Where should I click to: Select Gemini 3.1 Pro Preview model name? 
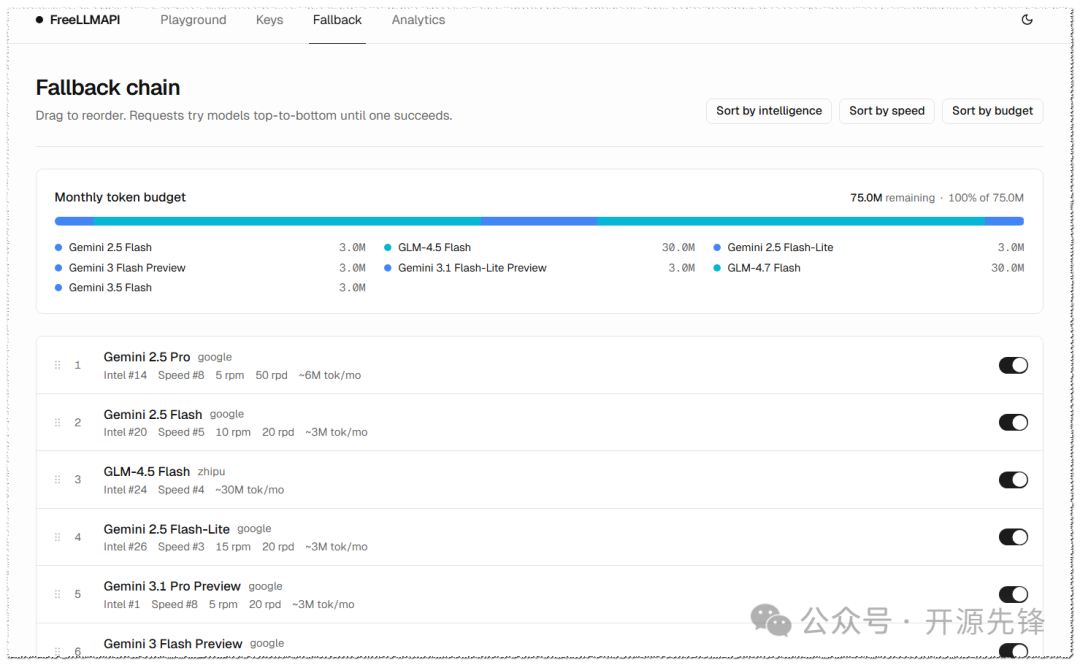click(172, 586)
